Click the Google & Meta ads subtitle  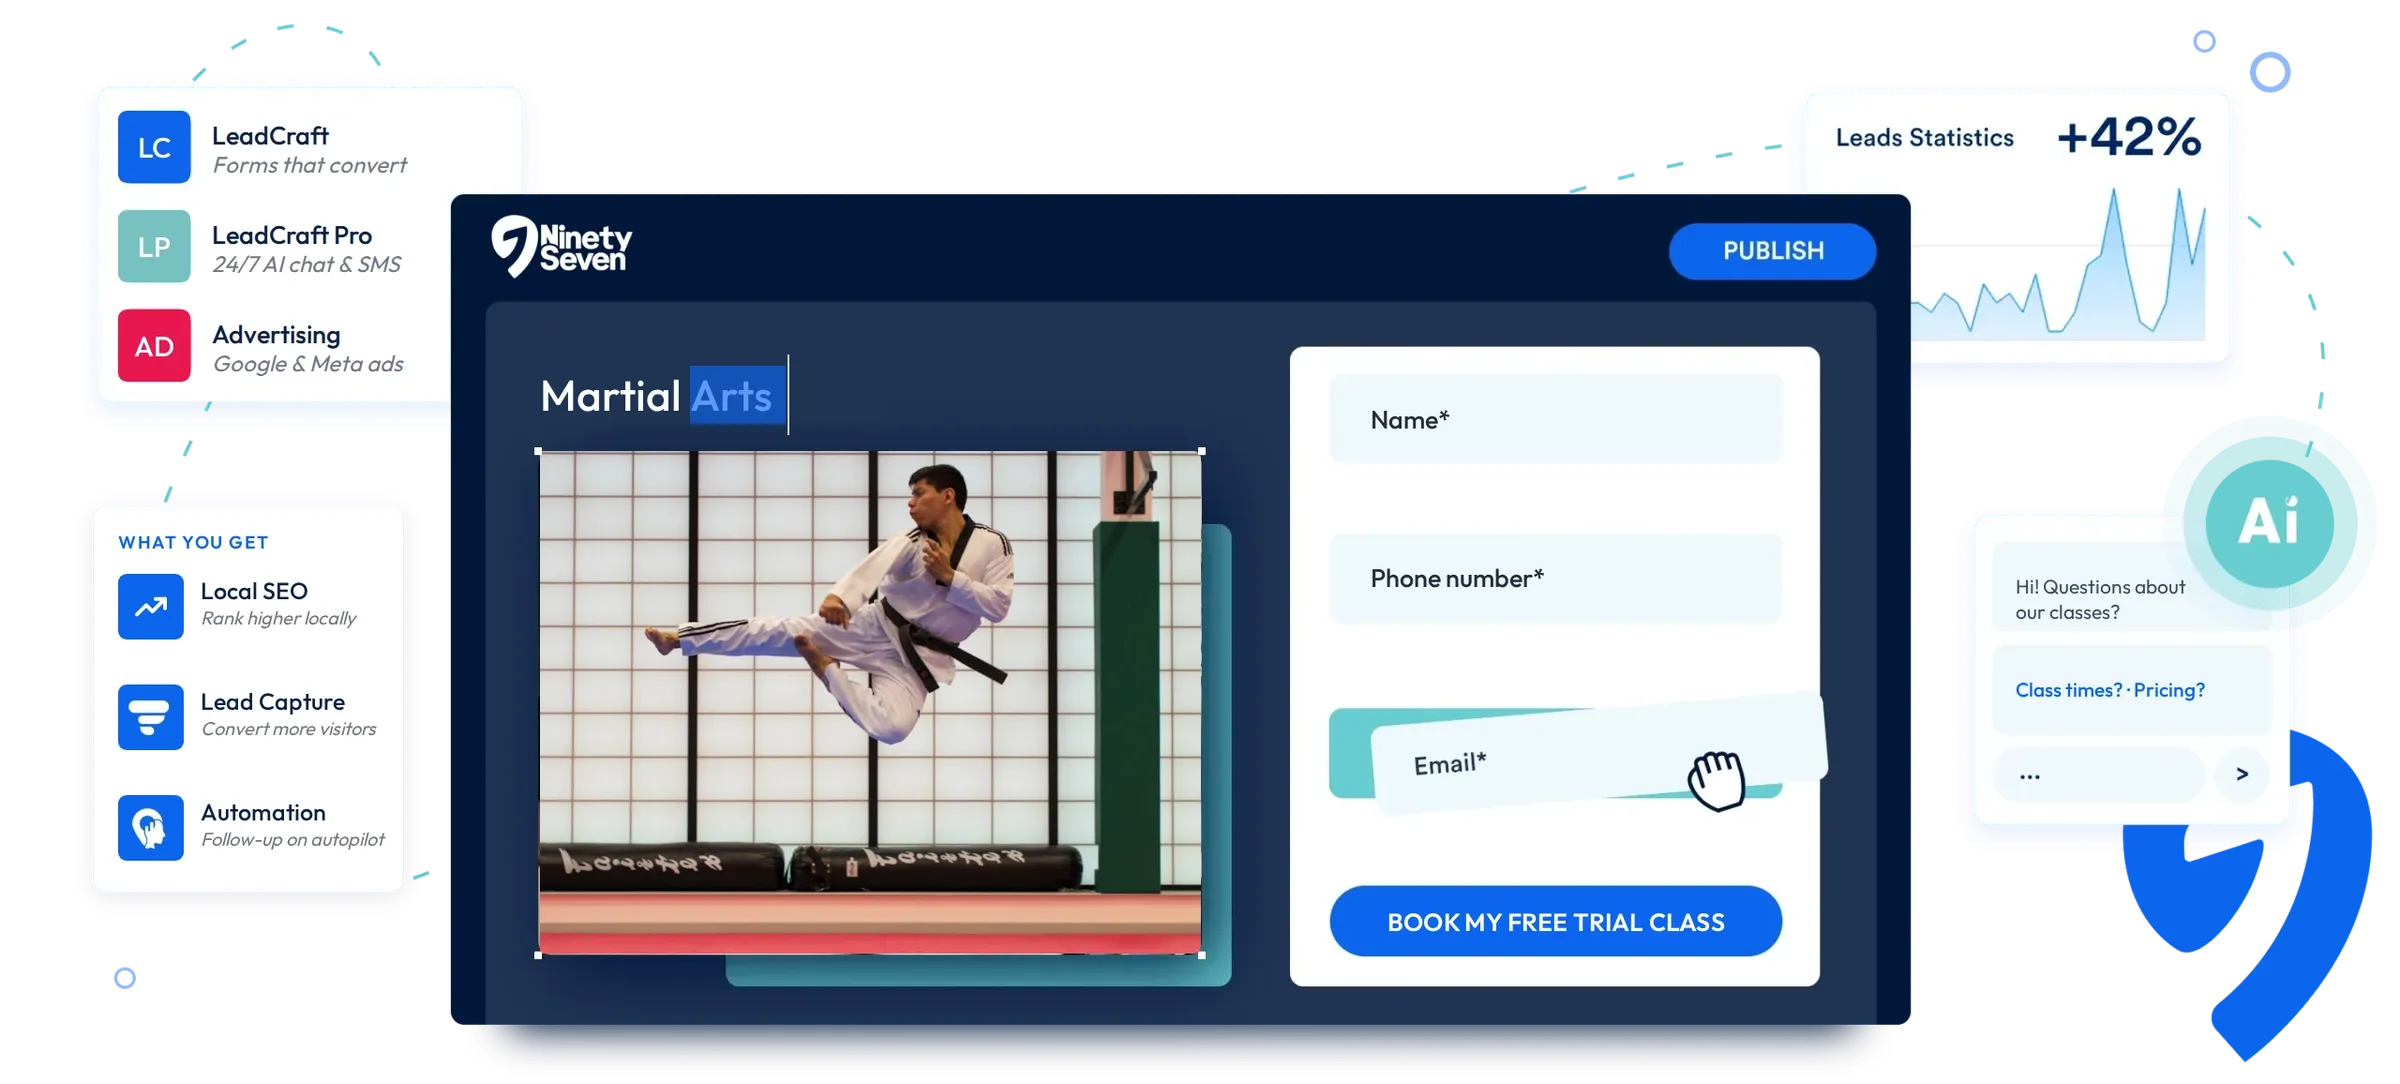[x=308, y=364]
